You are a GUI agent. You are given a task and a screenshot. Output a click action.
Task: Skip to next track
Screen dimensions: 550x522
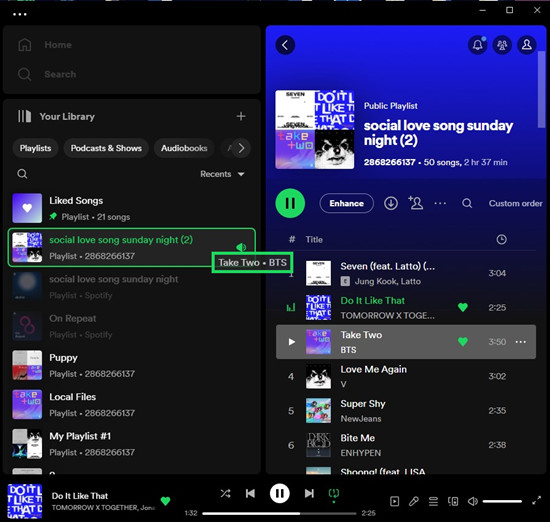(309, 494)
